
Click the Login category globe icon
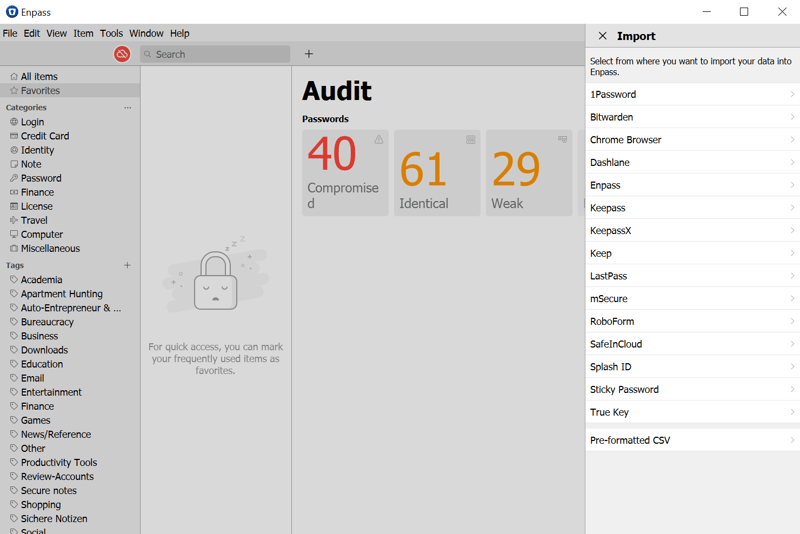pyautogui.click(x=14, y=122)
